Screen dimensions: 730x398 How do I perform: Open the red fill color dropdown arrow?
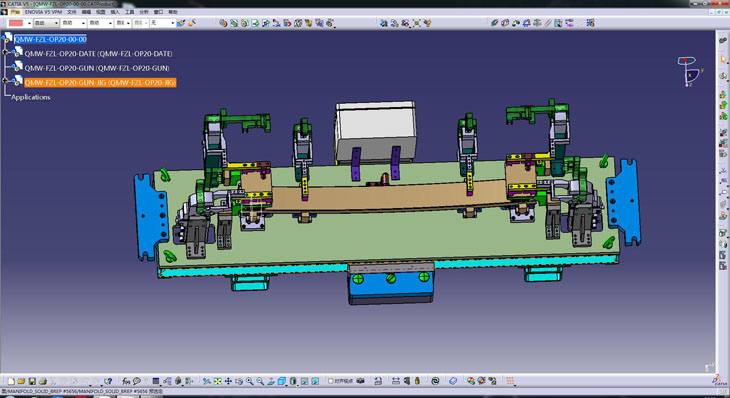[29, 23]
